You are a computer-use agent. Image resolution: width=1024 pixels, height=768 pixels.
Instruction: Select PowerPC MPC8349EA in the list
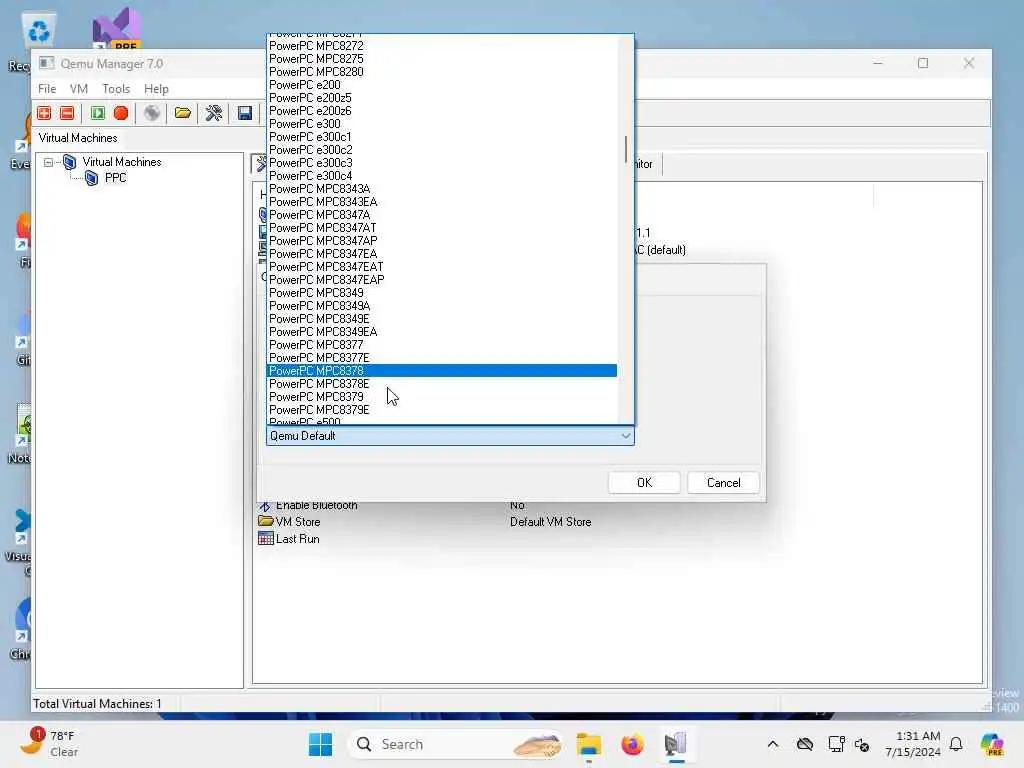pos(442,332)
